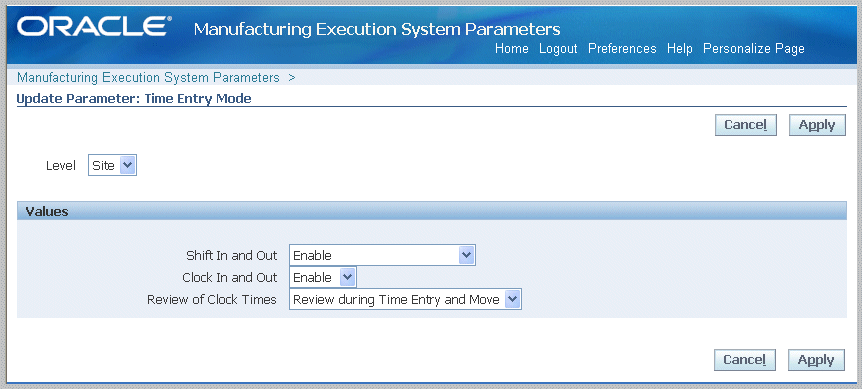Click the Oracle logo
Screen dimensions: 862x389
[94, 26]
